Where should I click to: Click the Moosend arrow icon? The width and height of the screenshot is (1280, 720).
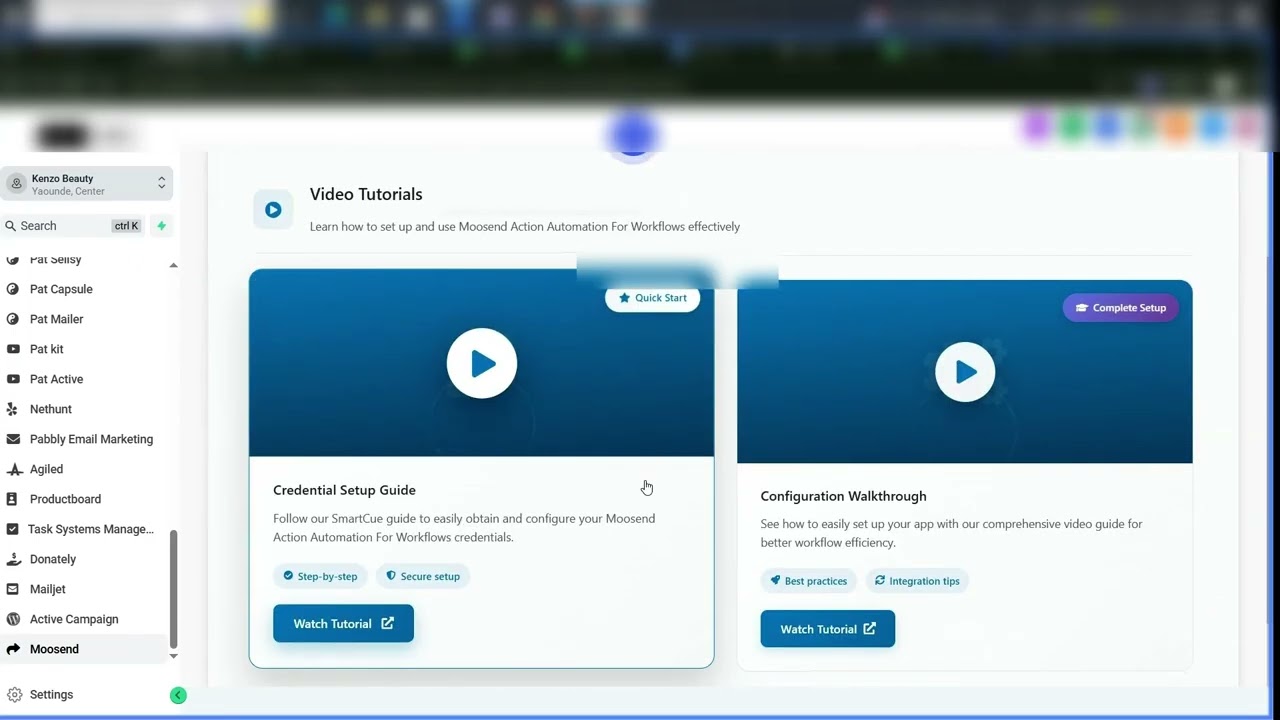pyautogui.click(x=13, y=649)
